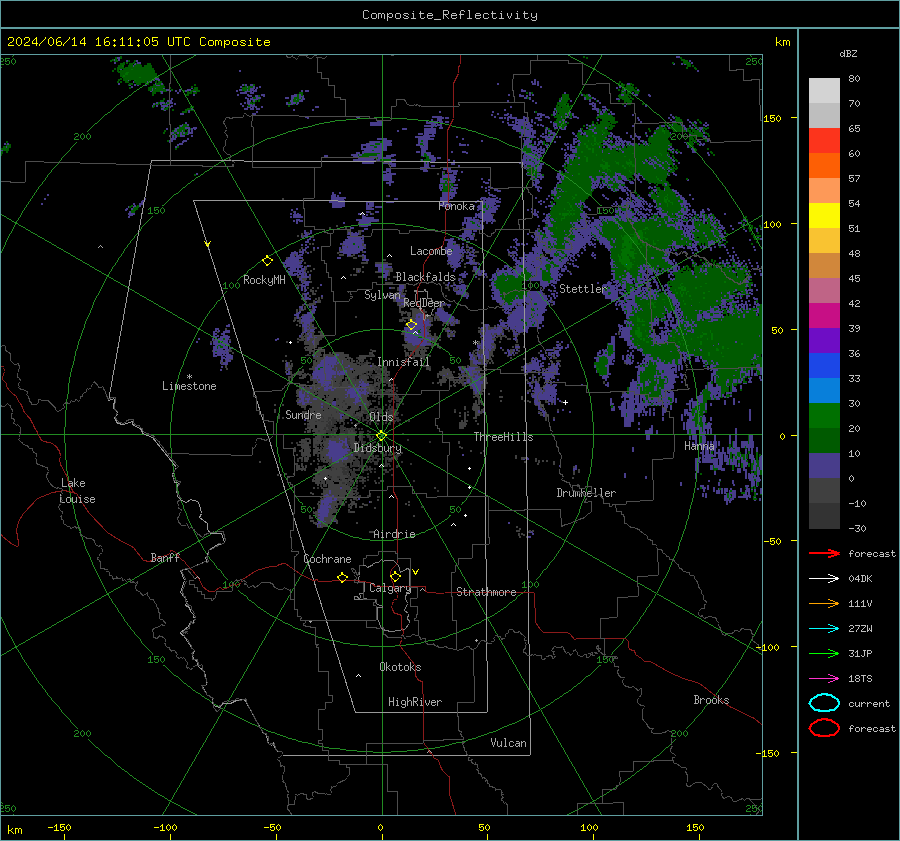This screenshot has height=841, width=900.
Task: Pick the topmost light gray dBZ swatch
Action: click(x=824, y=90)
